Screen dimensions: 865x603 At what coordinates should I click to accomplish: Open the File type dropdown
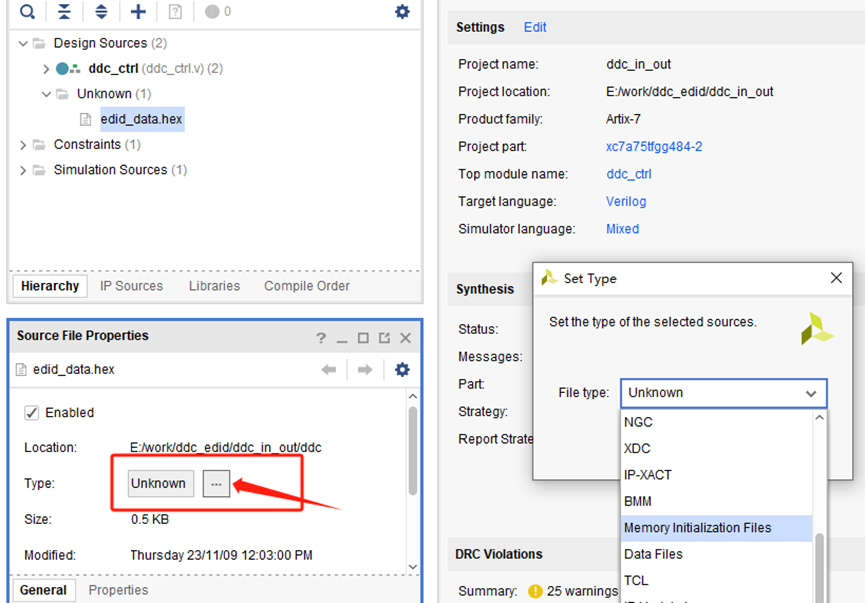[x=723, y=393]
